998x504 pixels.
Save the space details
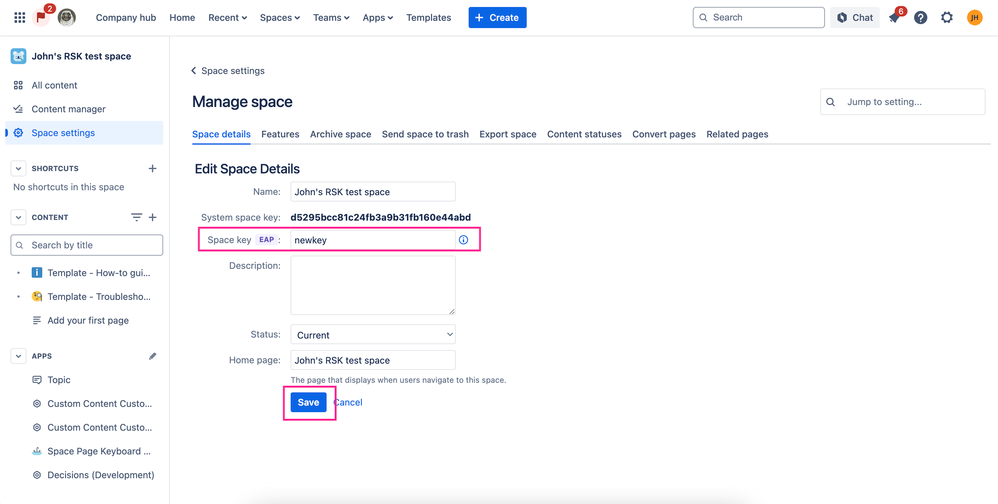(x=309, y=402)
